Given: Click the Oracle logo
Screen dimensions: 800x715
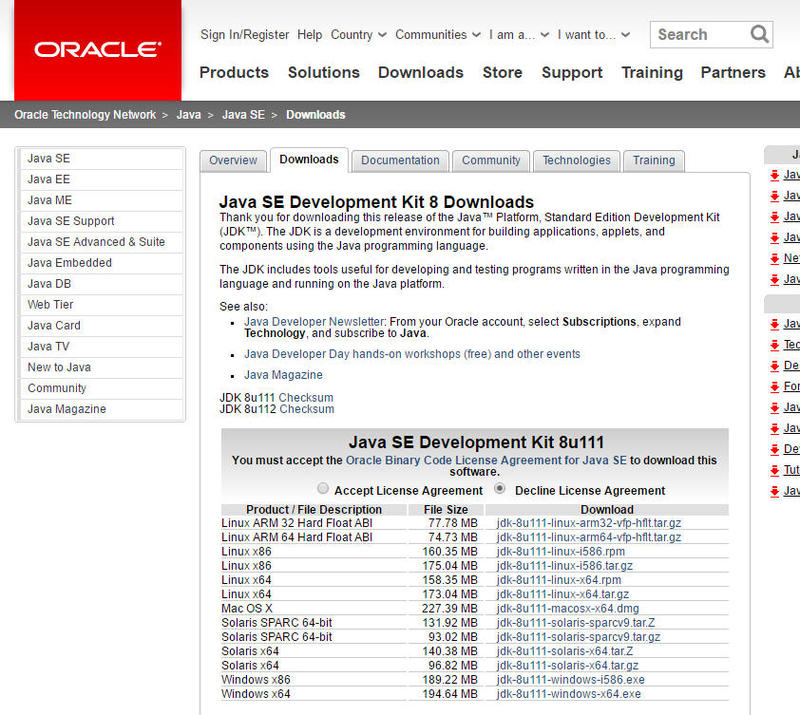Looking at the screenshot, I should 97,50.
